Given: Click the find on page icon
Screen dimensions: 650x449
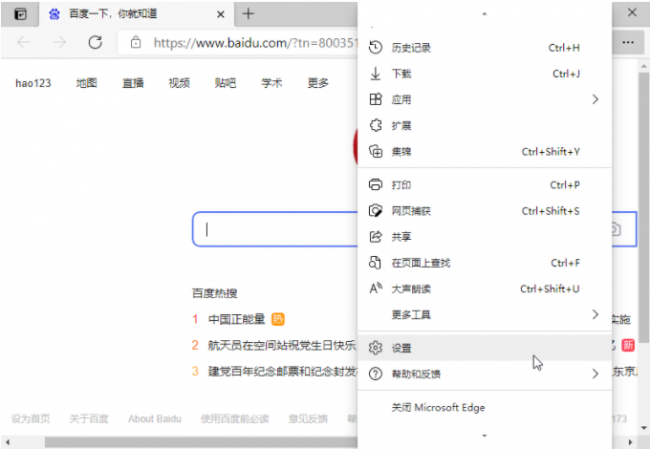Looking at the screenshot, I should pos(375,263).
